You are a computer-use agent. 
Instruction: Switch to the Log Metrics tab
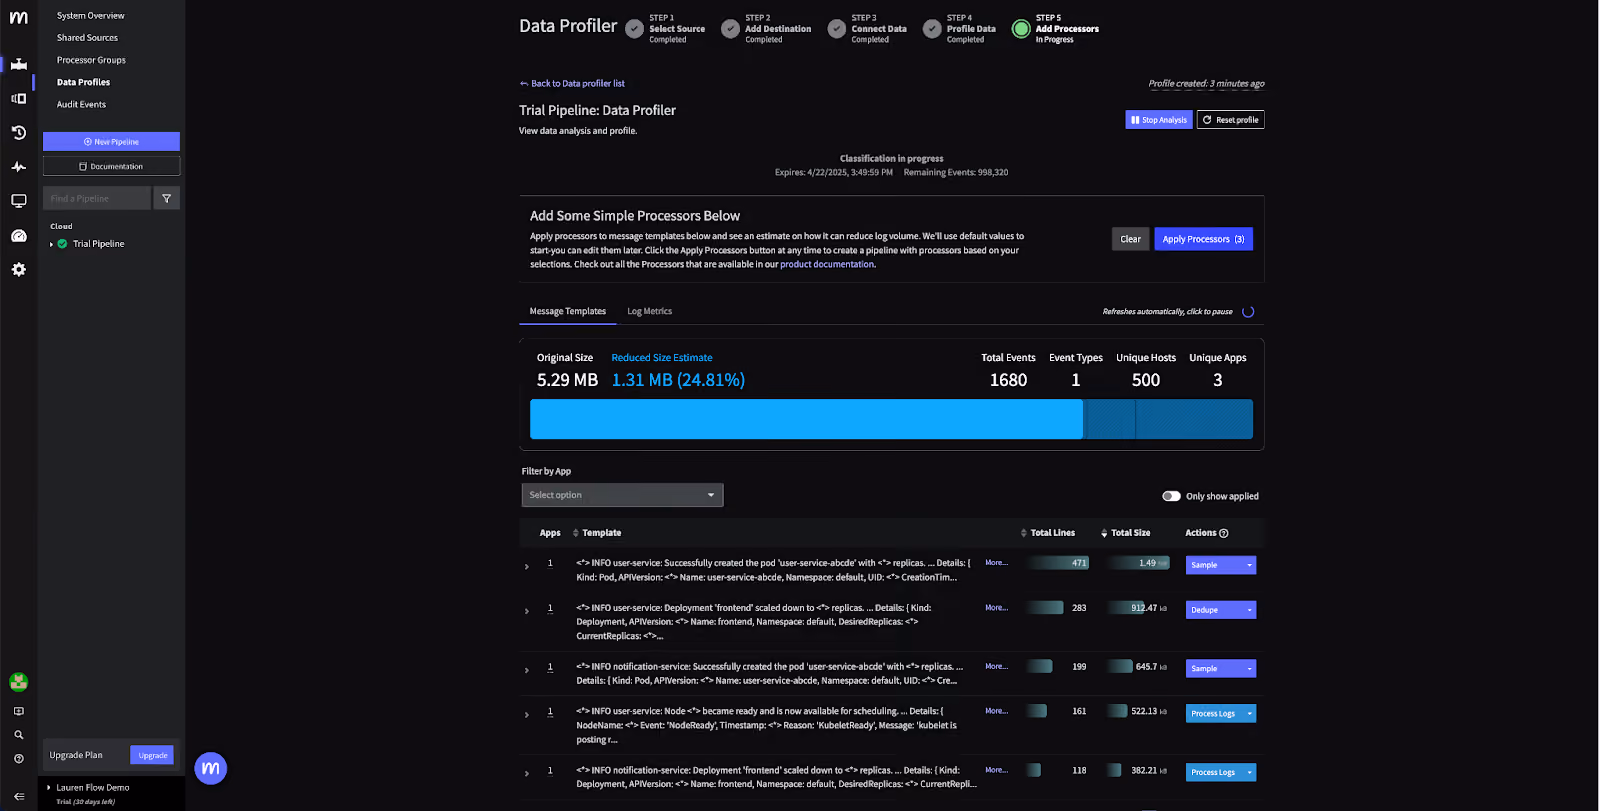pyautogui.click(x=649, y=311)
